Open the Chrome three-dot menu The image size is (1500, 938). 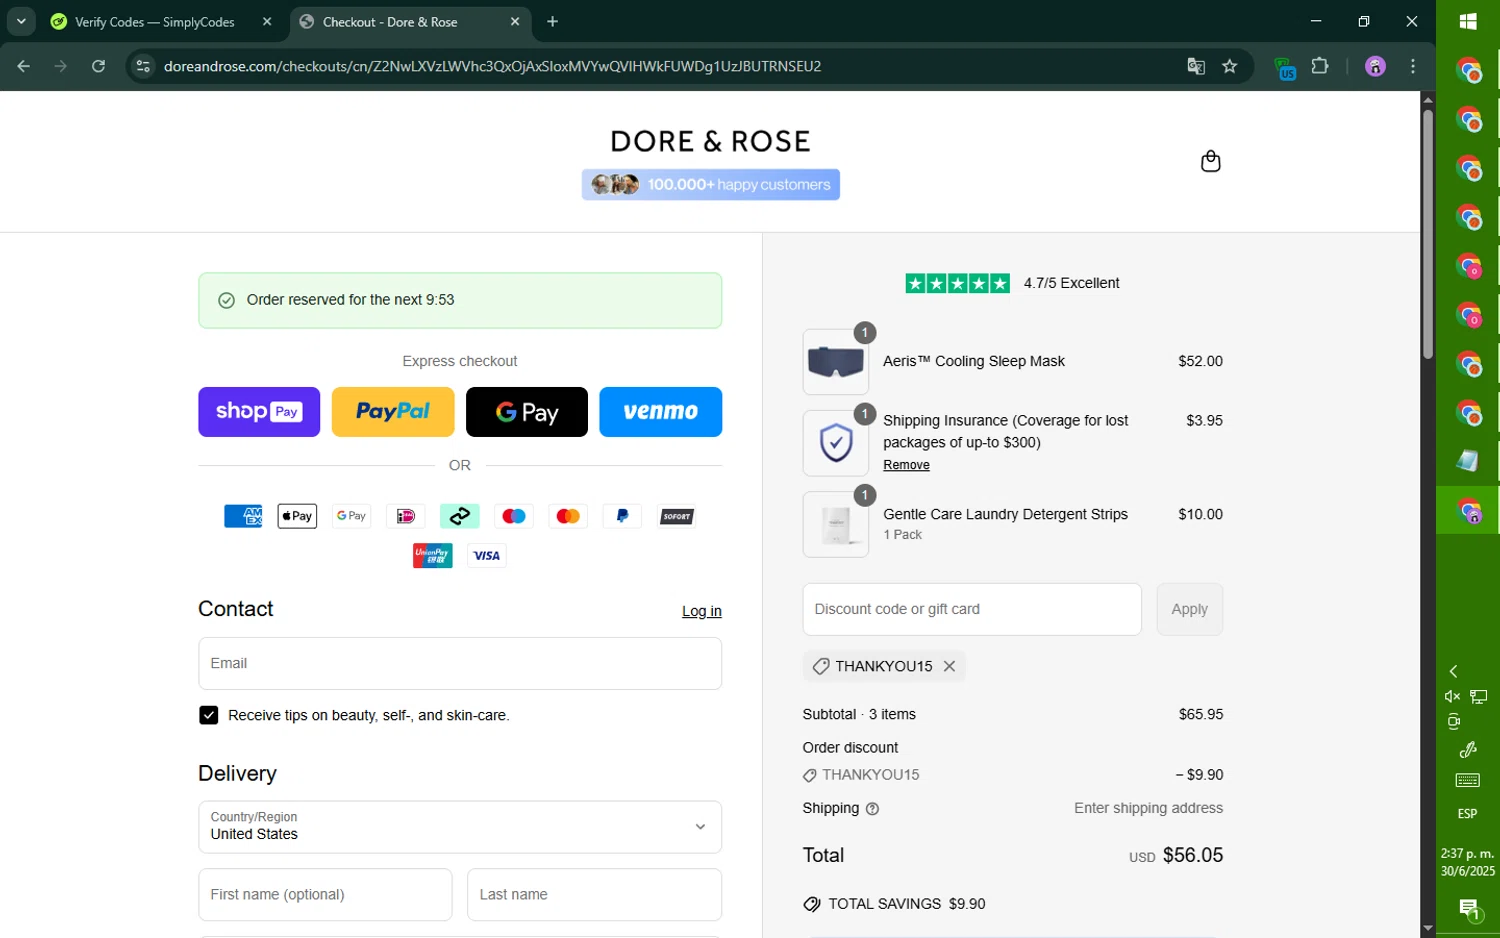(x=1413, y=66)
